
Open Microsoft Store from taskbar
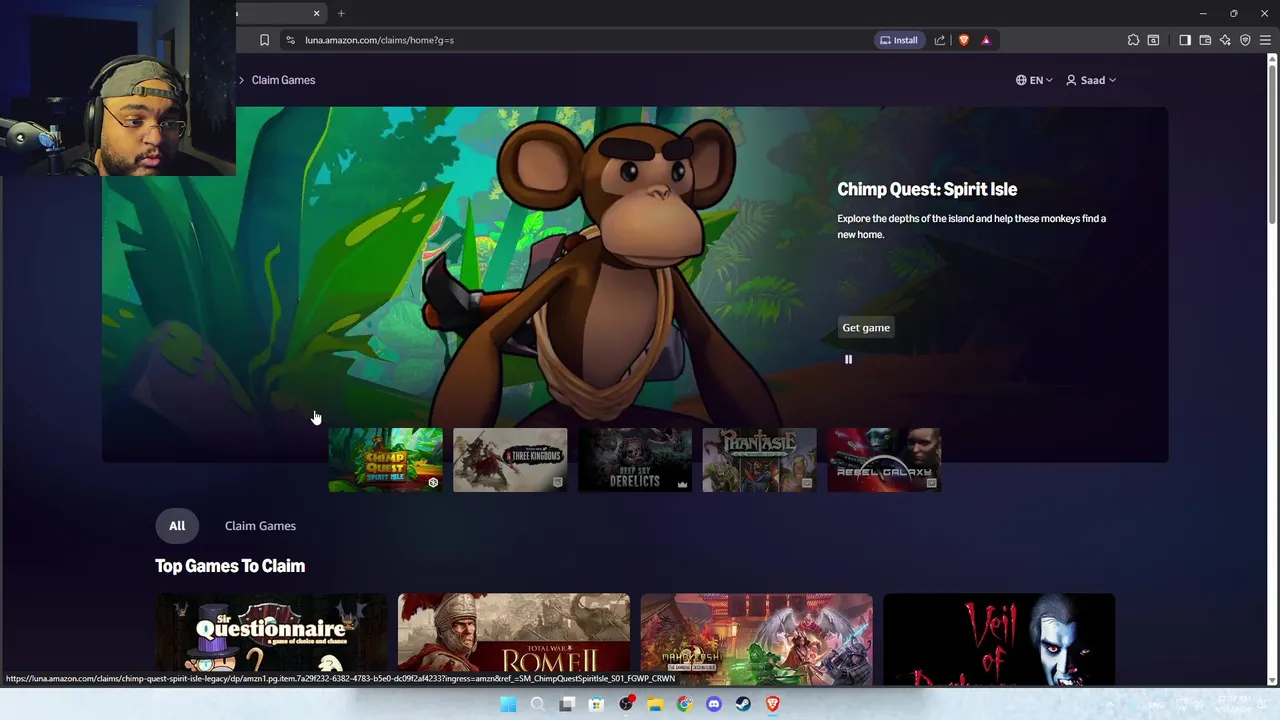(596, 704)
